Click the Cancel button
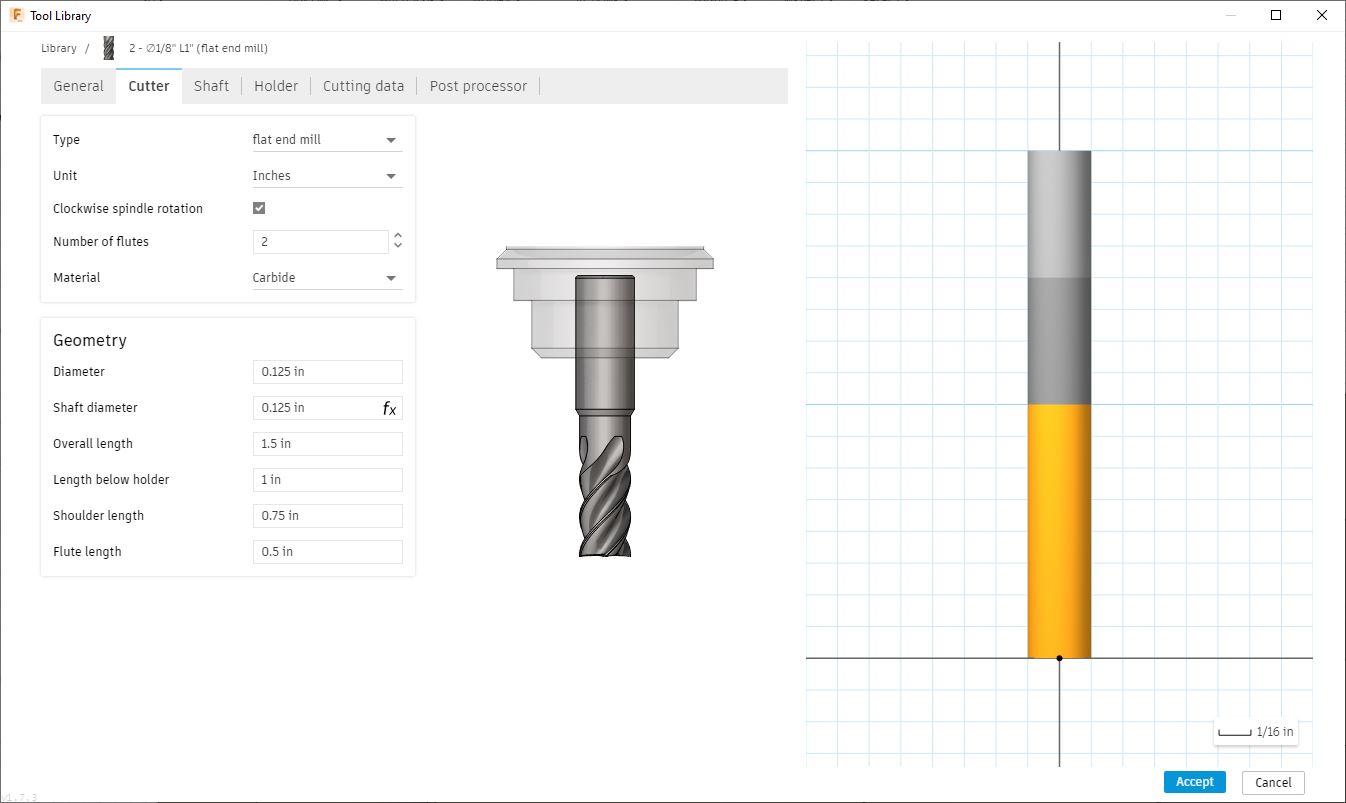The height and width of the screenshot is (803, 1346). tap(1273, 782)
